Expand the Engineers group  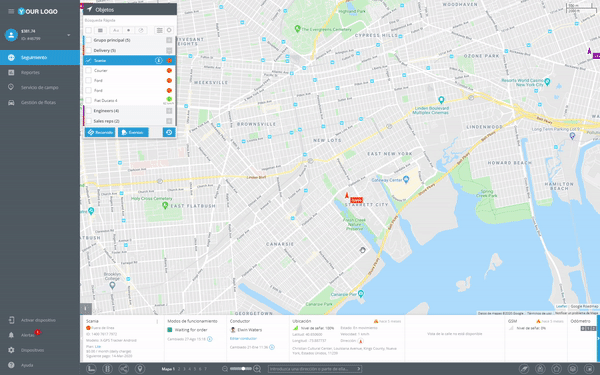pos(169,111)
